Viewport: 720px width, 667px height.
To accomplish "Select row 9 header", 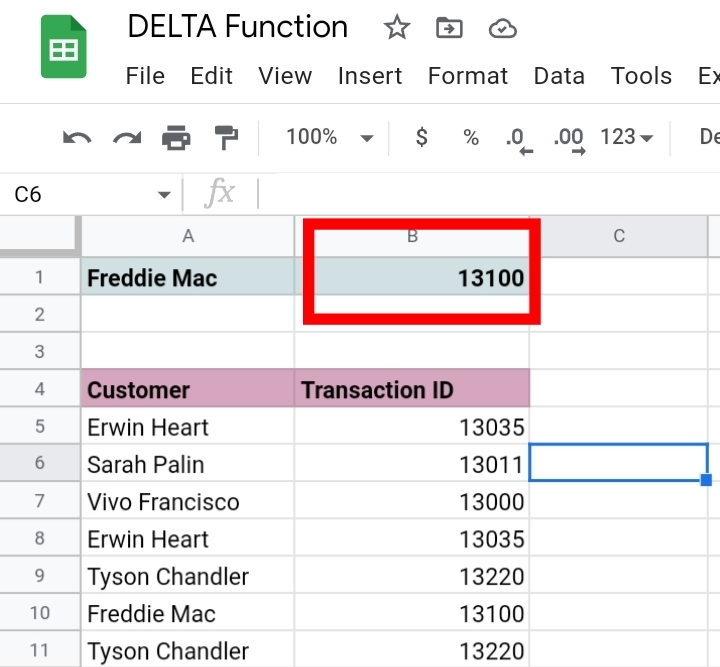I will pyautogui.click(x=39, y=575).
